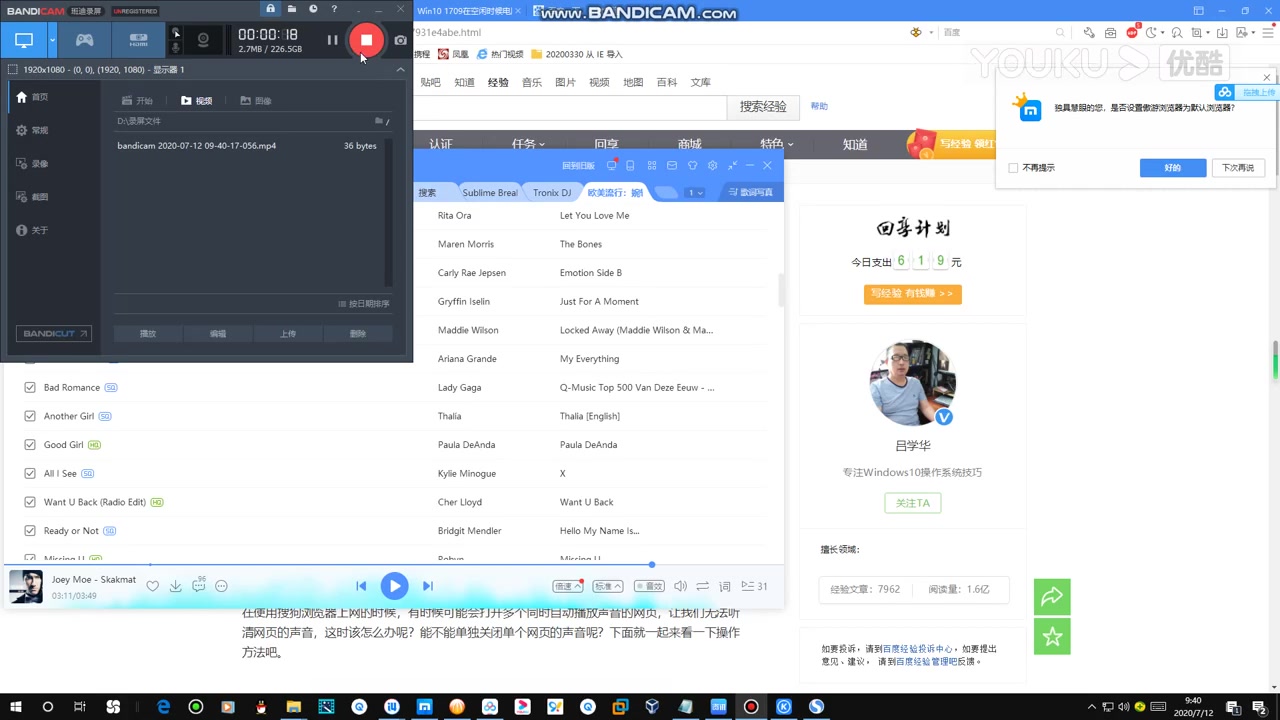Show lyrics with the 词 icon
This screenshot has height=720, width=1280.
point(725,586)
